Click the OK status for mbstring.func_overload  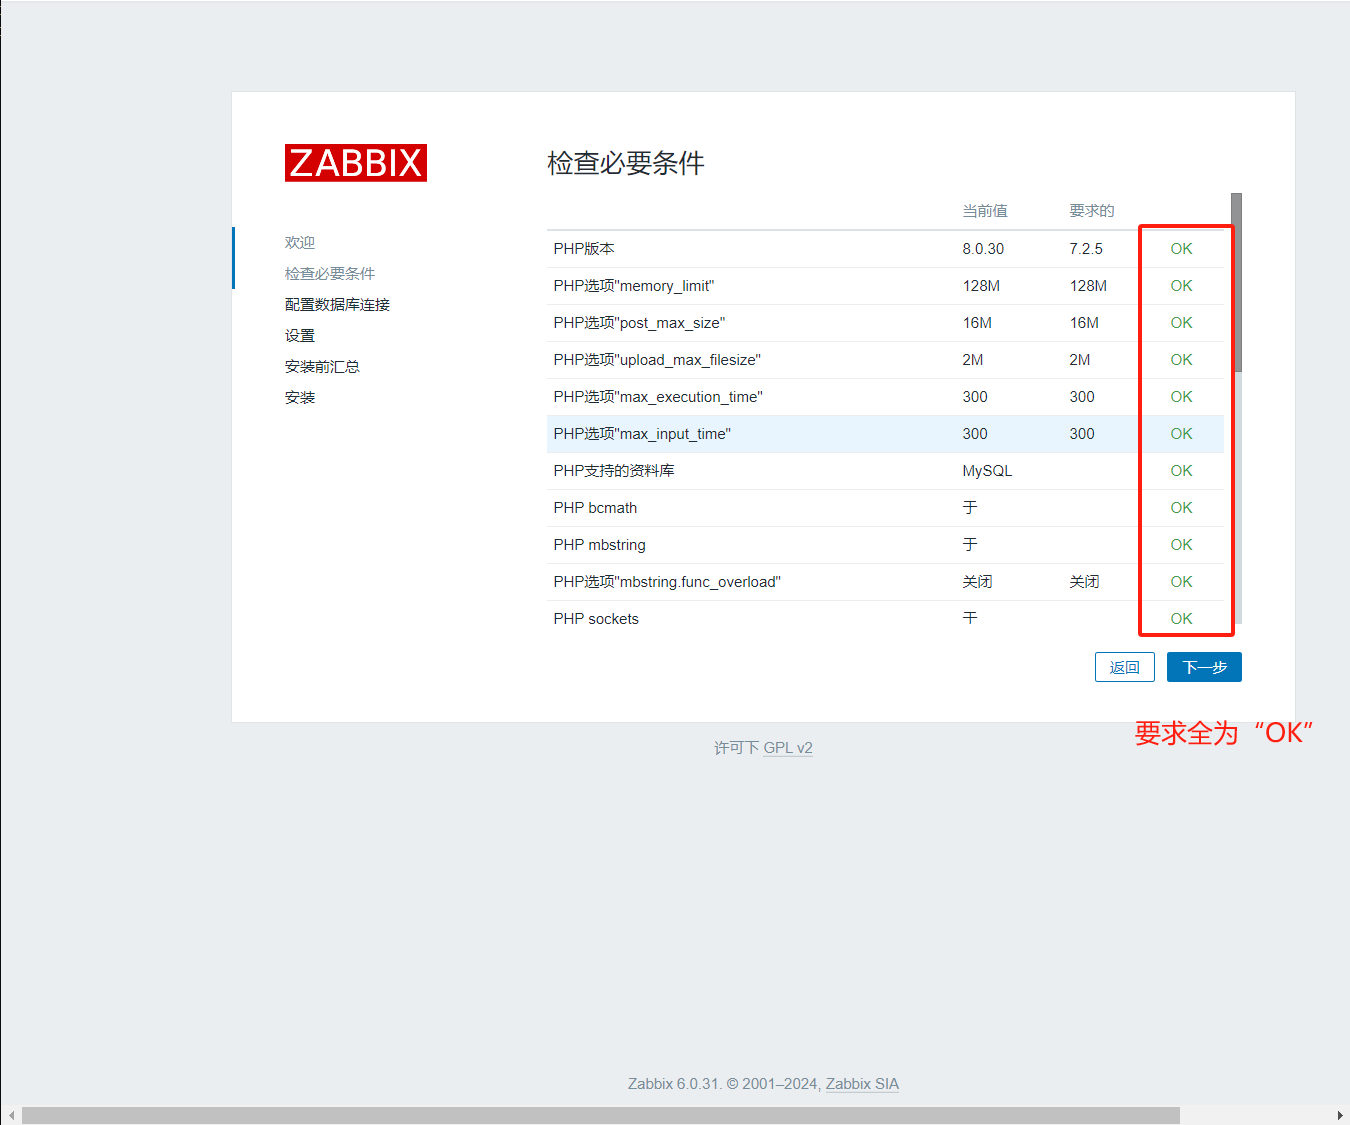(x=1181, y=582)
